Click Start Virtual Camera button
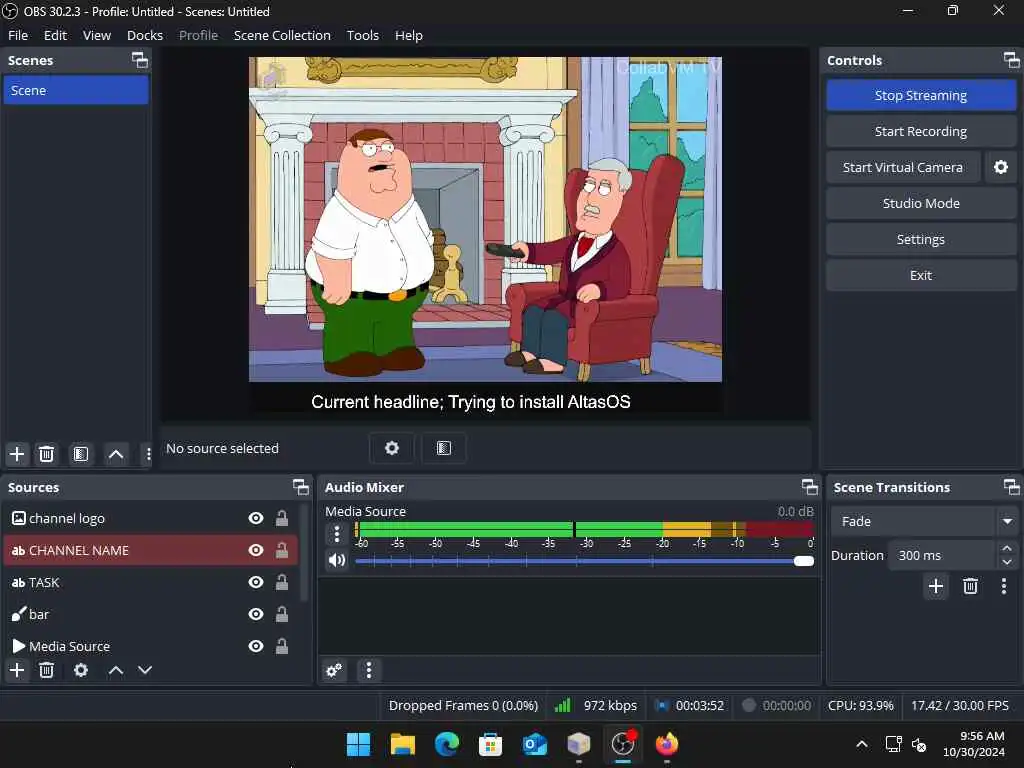Image resolution: width=1024 pixels, height=768 pixels. (903, 167)
